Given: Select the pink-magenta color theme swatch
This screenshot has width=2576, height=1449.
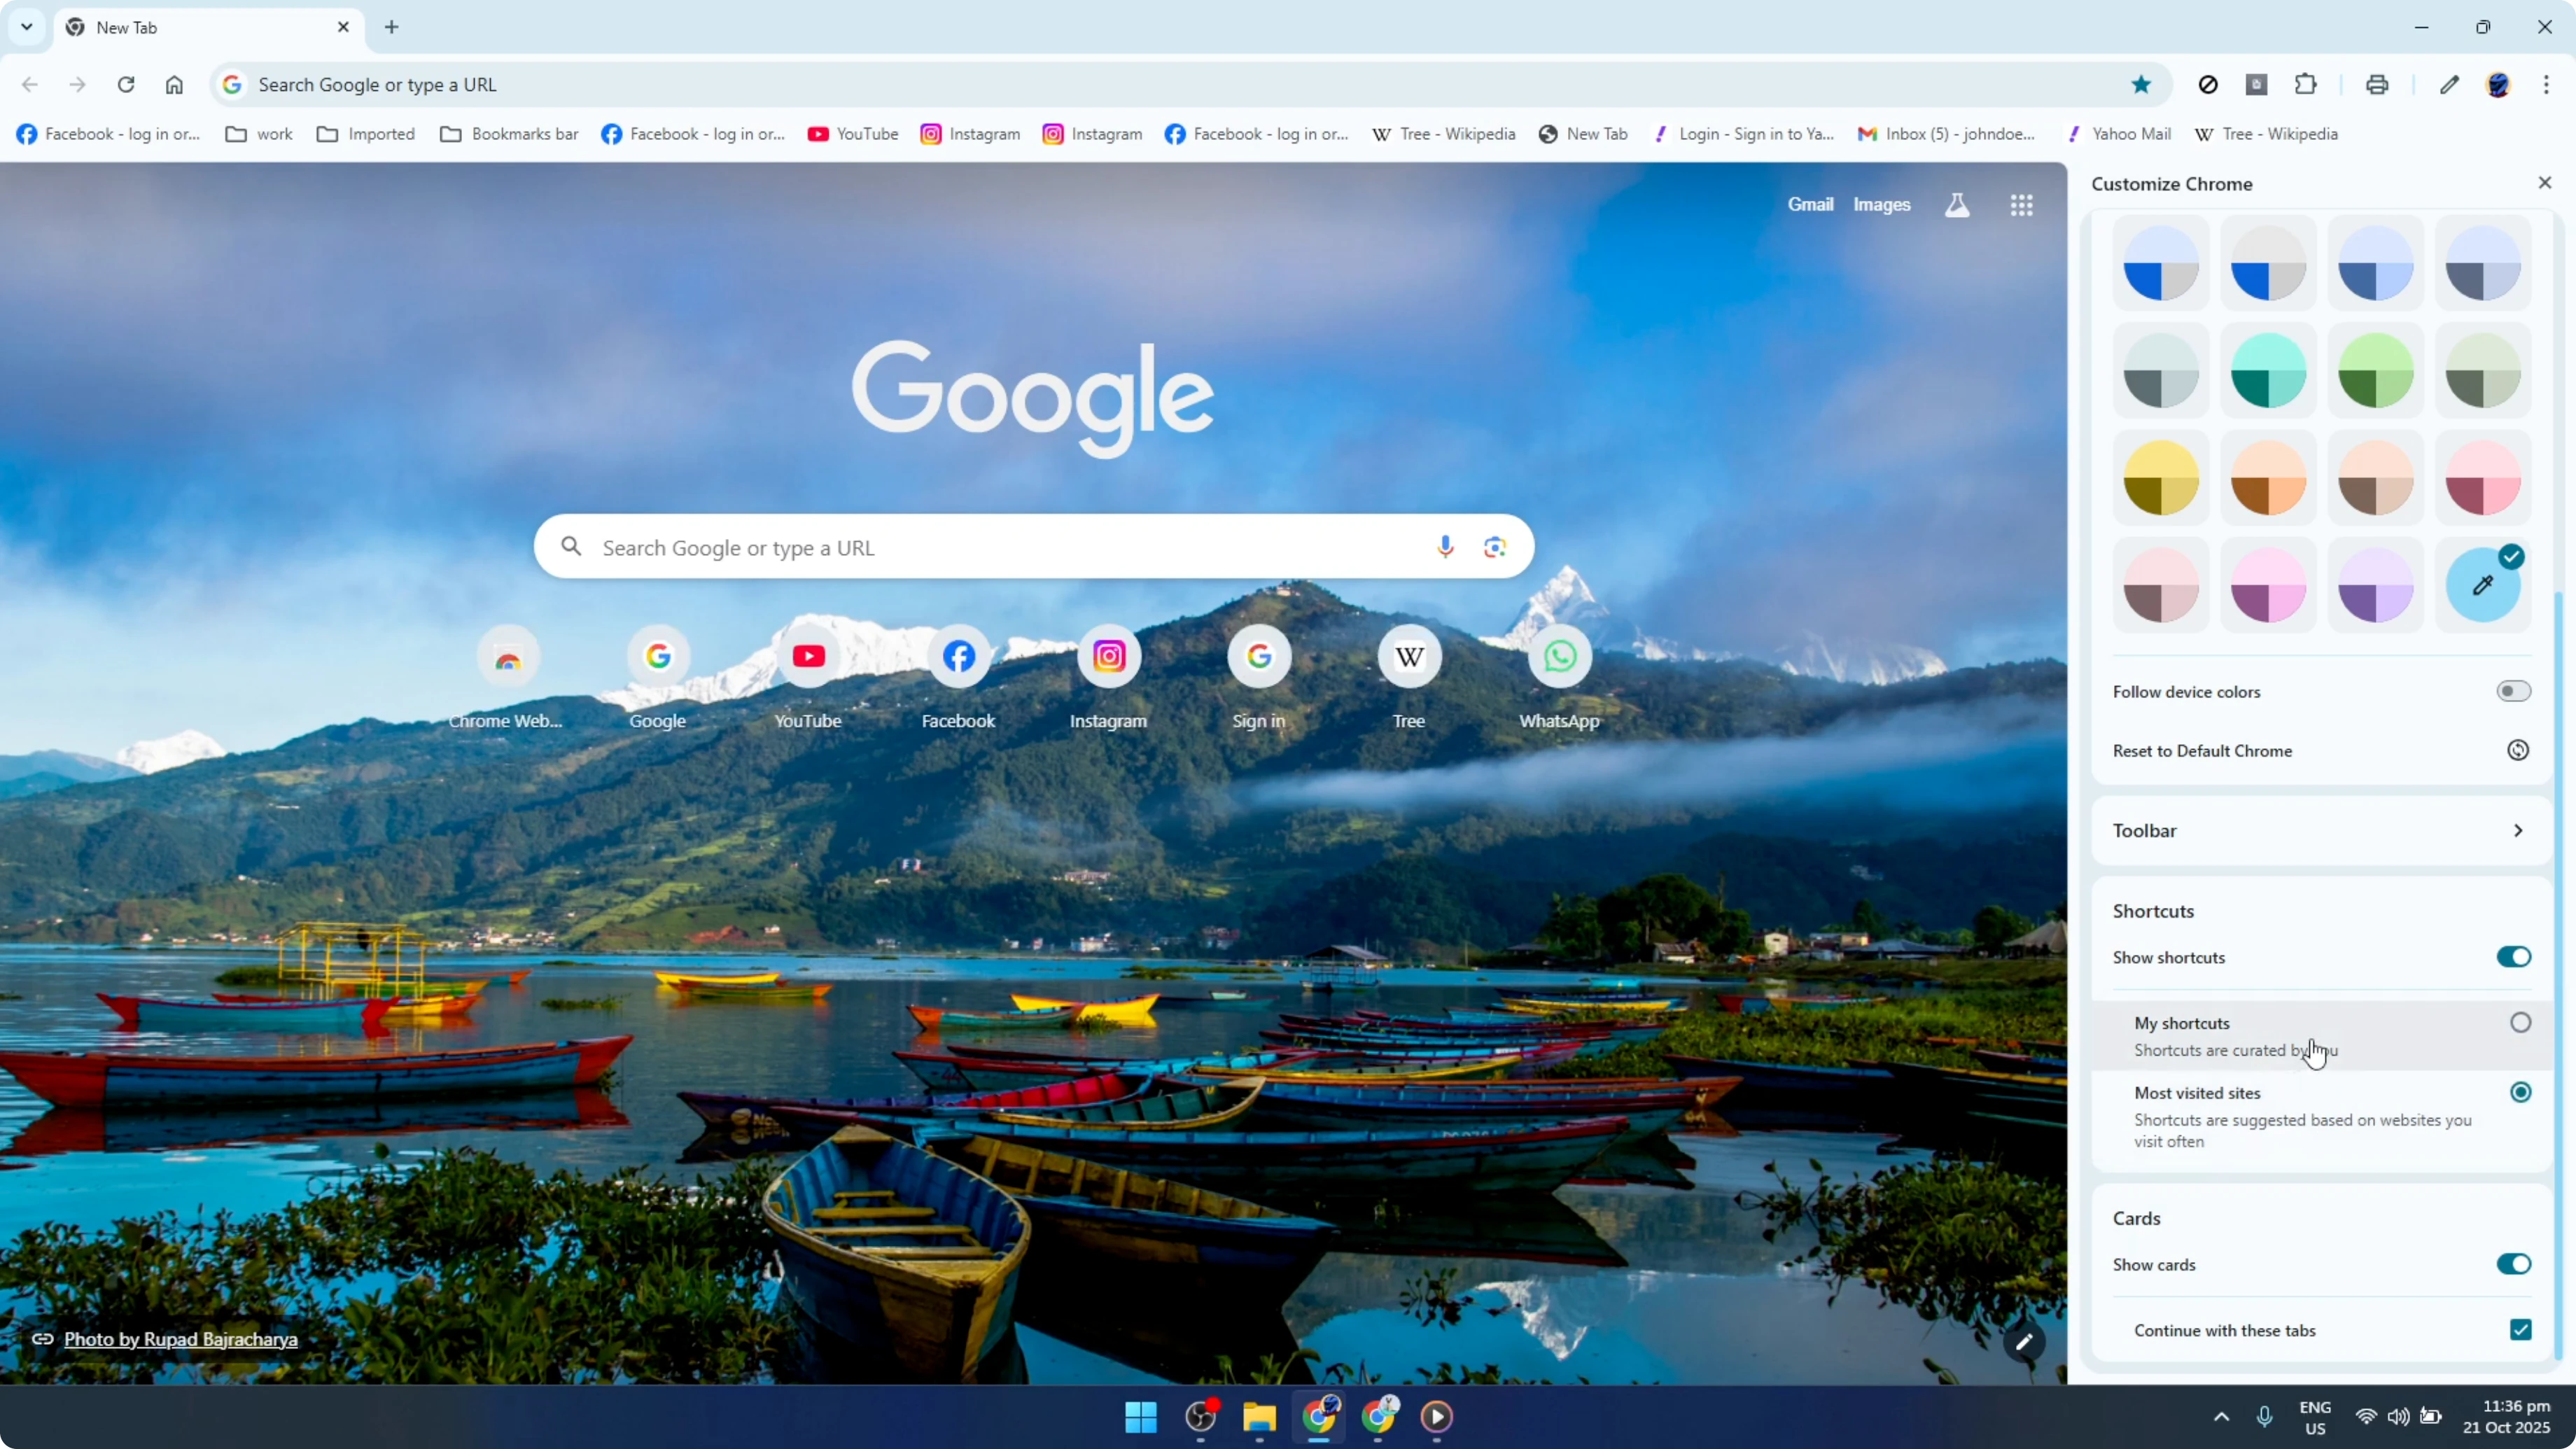Looking at the screenshot, I should pos(2268,585).
